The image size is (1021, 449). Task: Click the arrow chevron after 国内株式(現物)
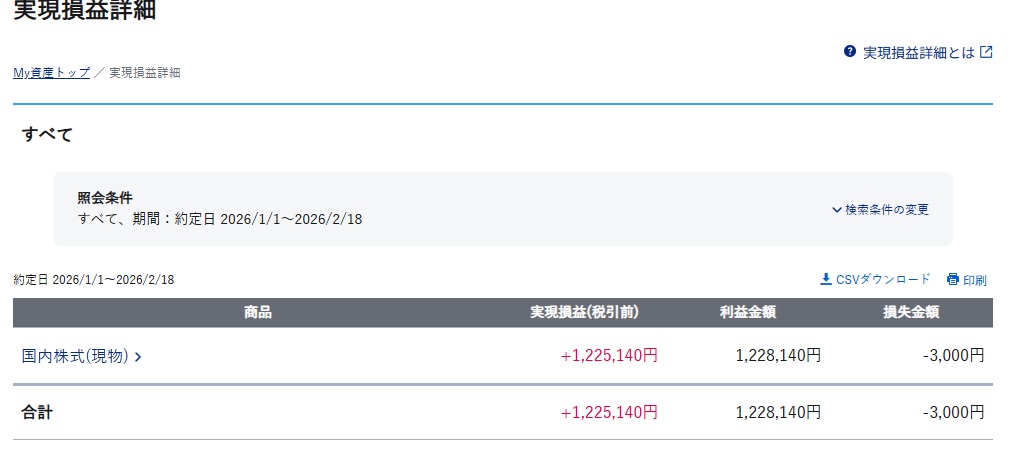point(138,356)
